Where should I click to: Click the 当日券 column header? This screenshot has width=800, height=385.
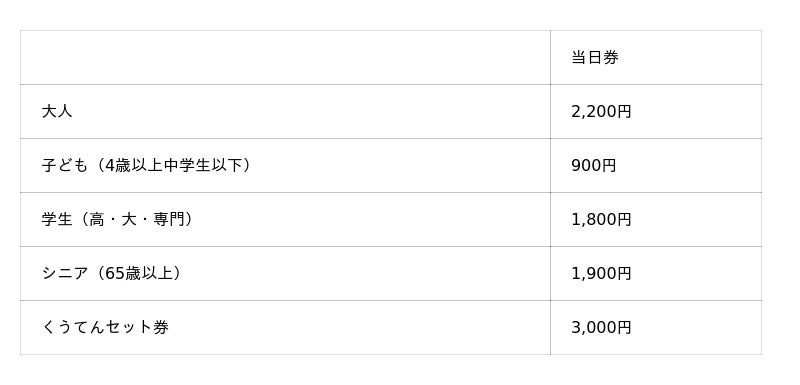tap(594, 58)
